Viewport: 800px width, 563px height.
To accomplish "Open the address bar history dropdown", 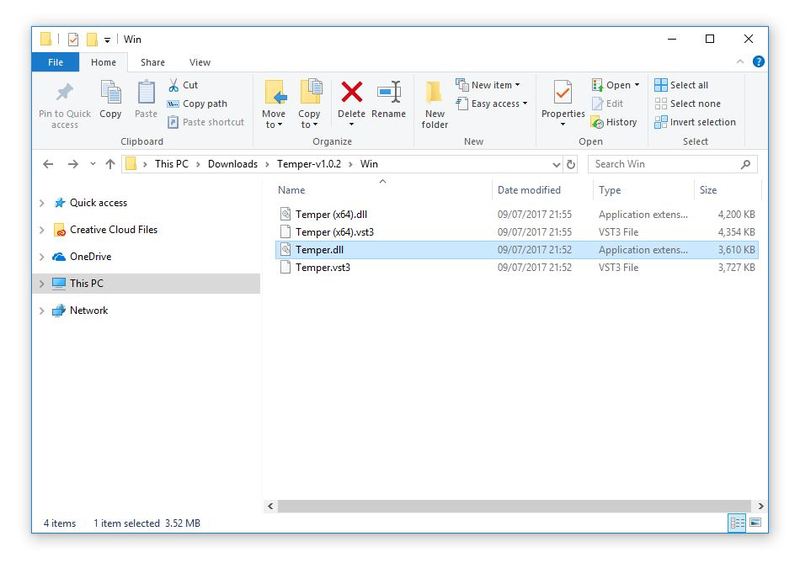I will (556, 164).
